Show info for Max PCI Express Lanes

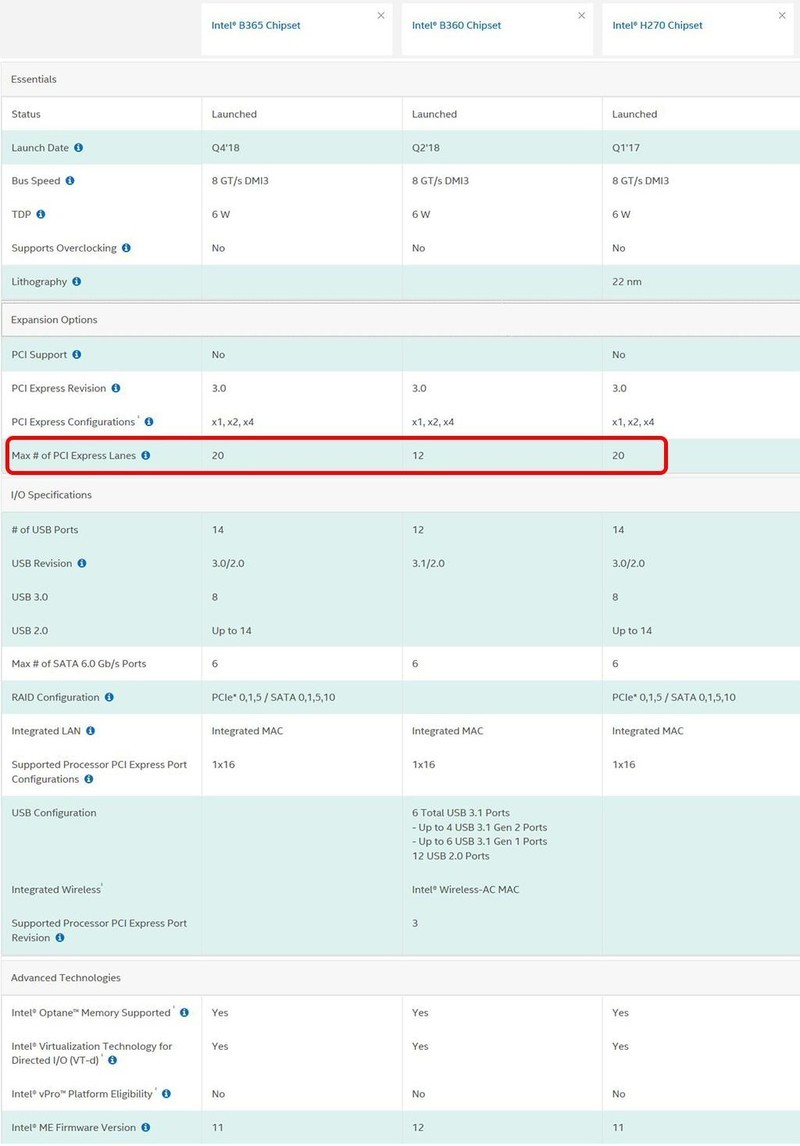145,455
